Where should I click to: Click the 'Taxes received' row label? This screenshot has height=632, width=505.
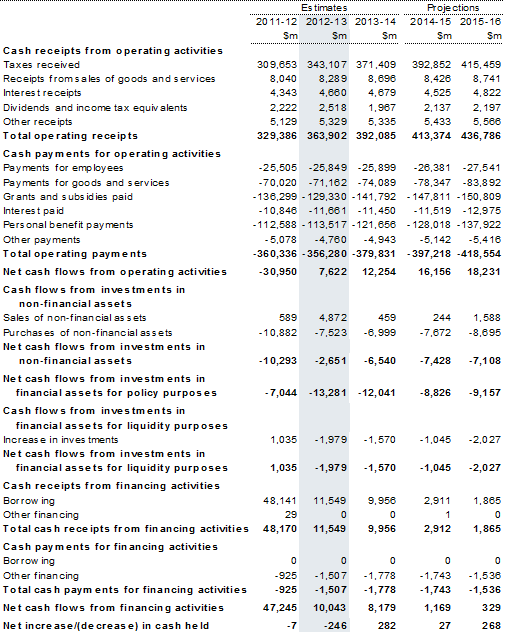[x=42, y=65]
